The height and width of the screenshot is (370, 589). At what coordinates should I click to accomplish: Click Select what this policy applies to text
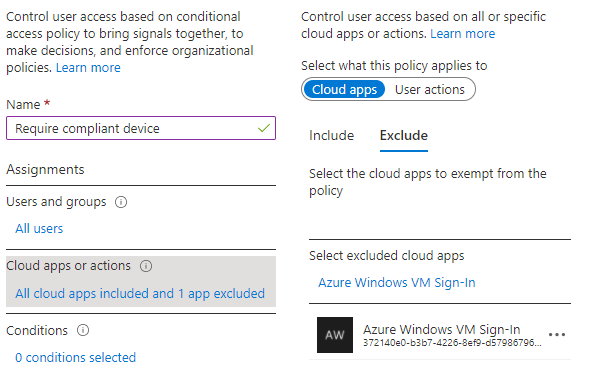click(394, 66)
